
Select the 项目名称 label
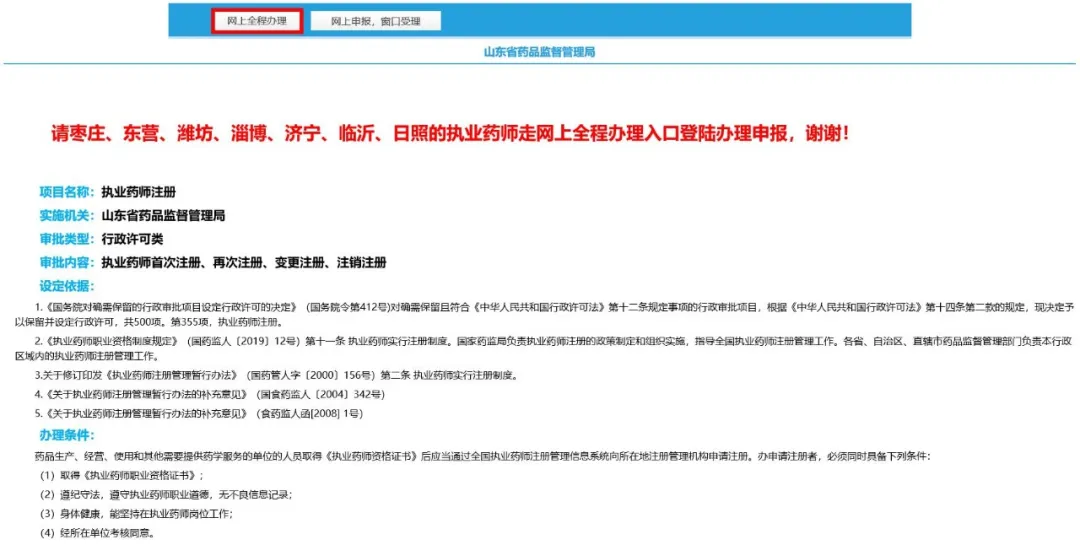[x=67, y=192]
